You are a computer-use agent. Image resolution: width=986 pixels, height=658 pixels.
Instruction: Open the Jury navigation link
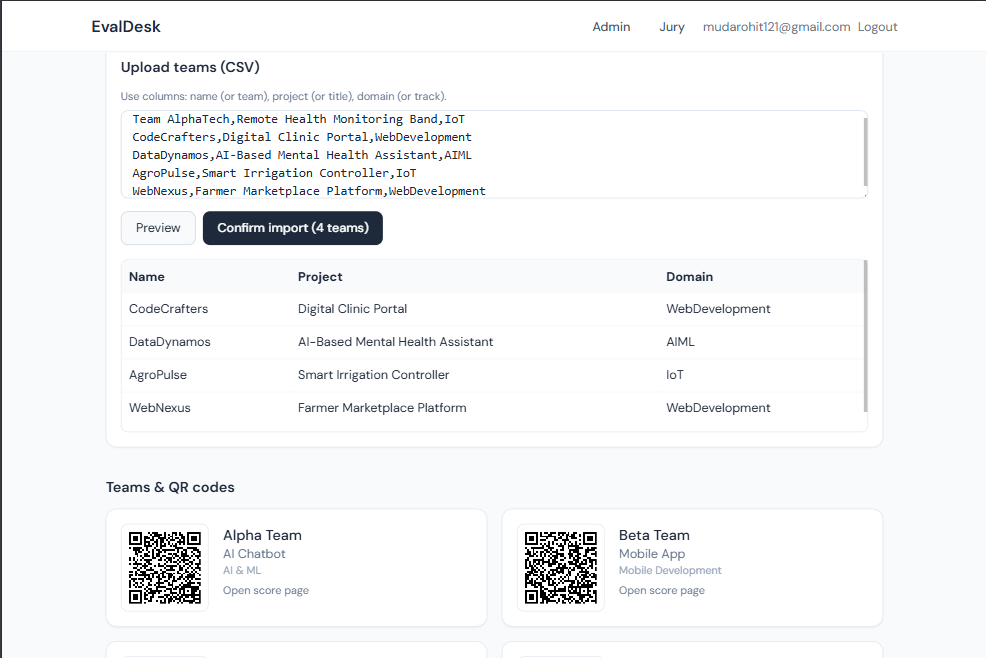pyautogui.click(x=672, y=27)
